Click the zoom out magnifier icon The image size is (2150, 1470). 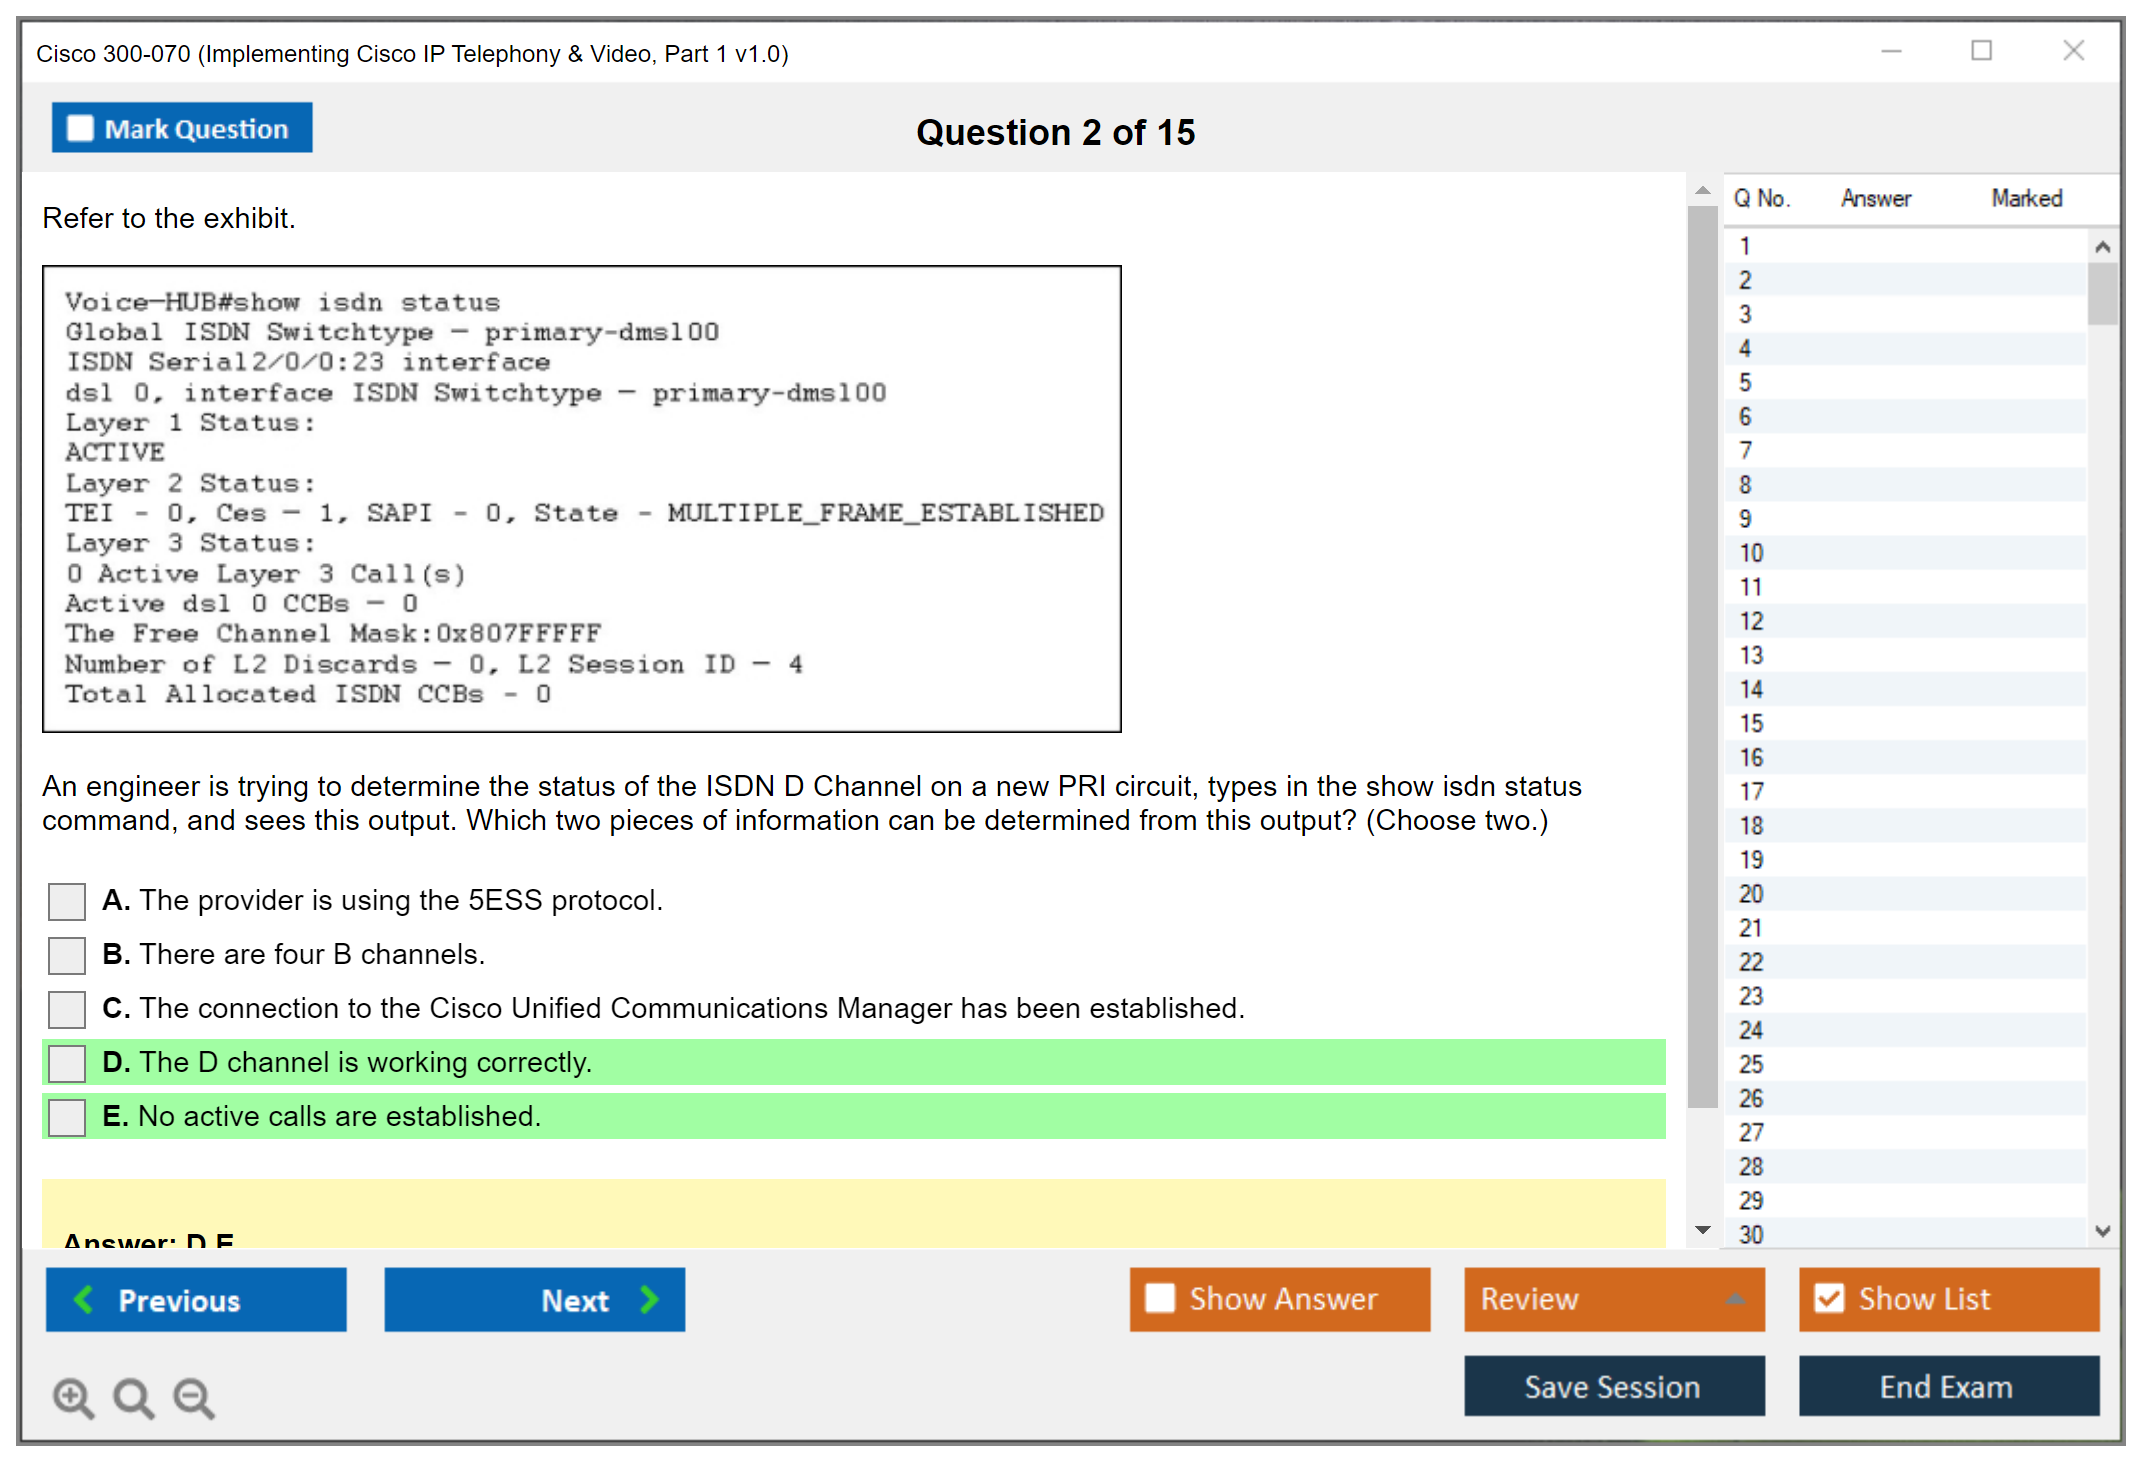193,1397
